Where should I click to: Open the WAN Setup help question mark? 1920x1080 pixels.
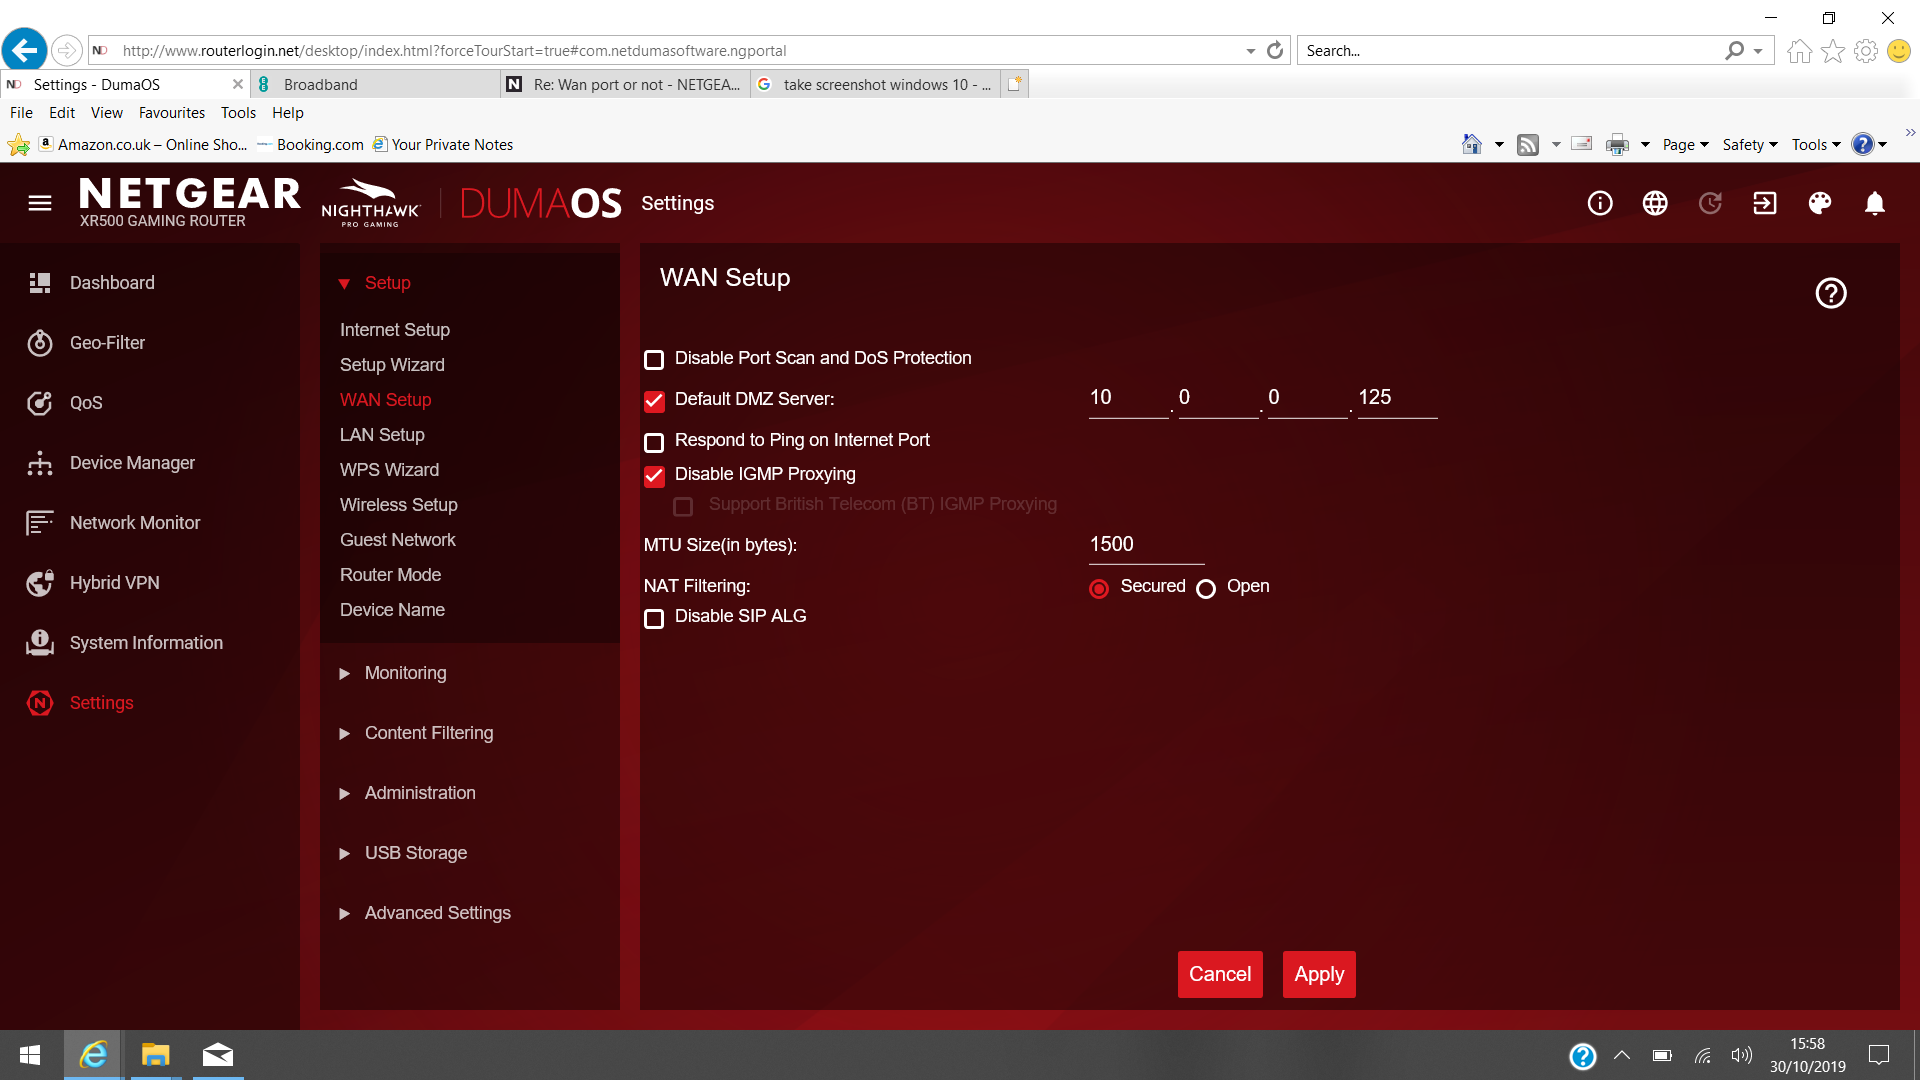click(x=1831, y=293)
